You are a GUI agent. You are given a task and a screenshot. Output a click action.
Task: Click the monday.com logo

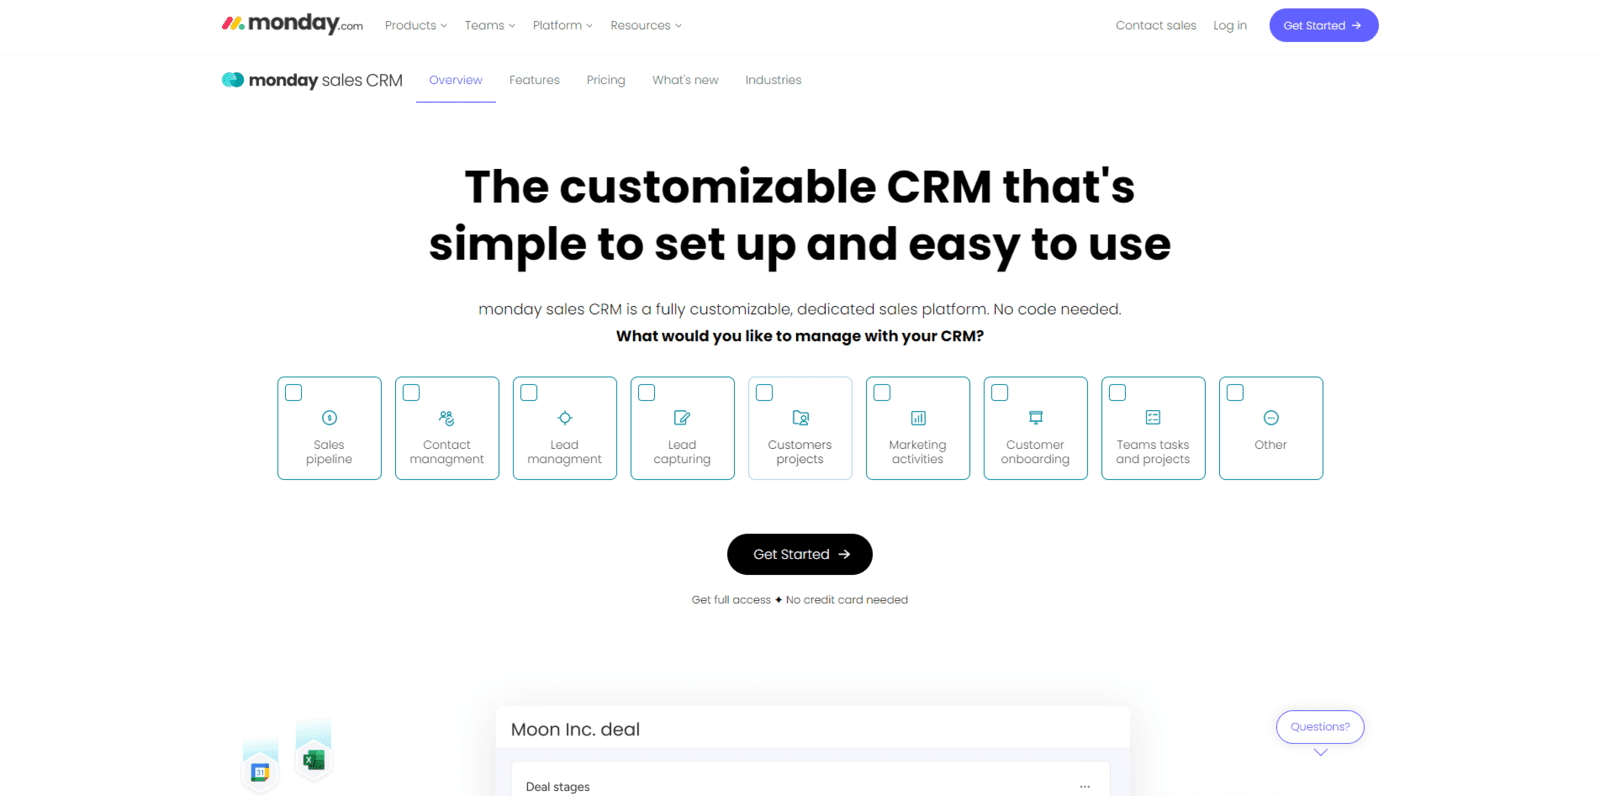coord(292,24)
